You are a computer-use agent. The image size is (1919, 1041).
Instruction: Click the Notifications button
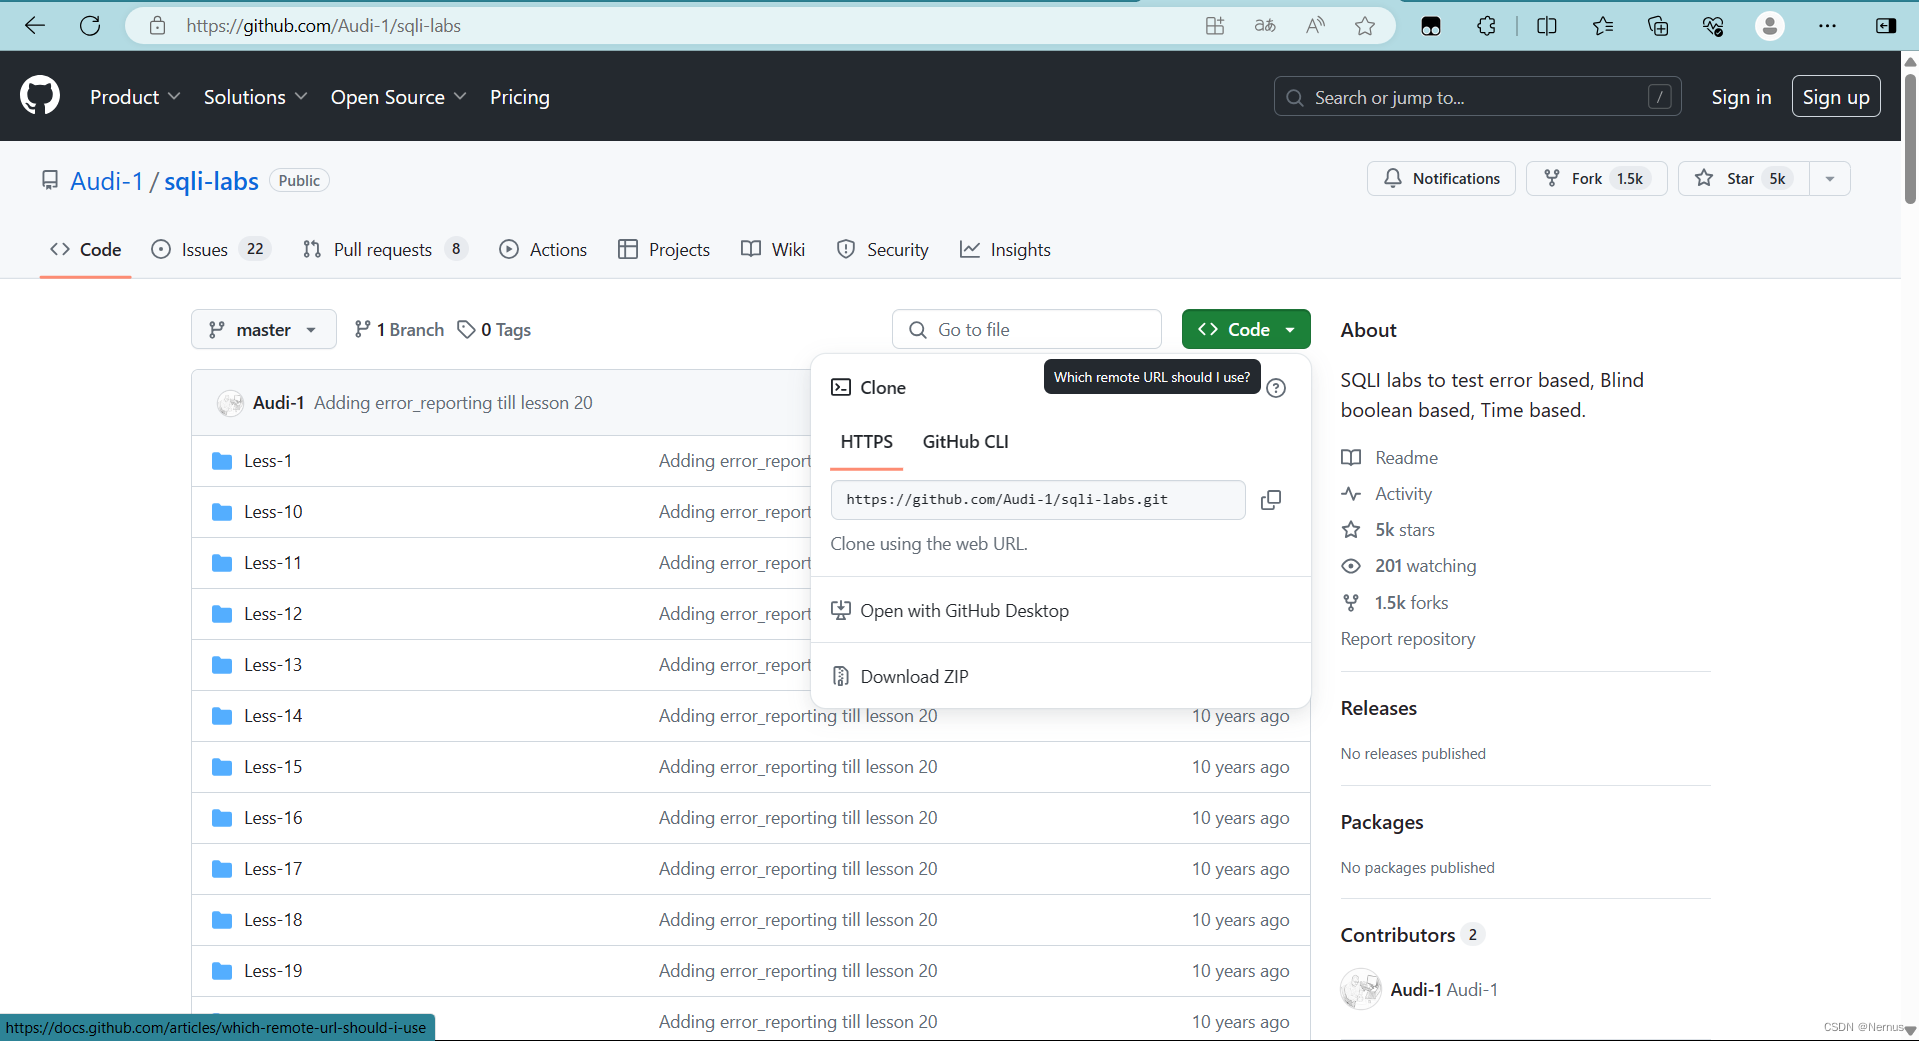(1441, 179)
